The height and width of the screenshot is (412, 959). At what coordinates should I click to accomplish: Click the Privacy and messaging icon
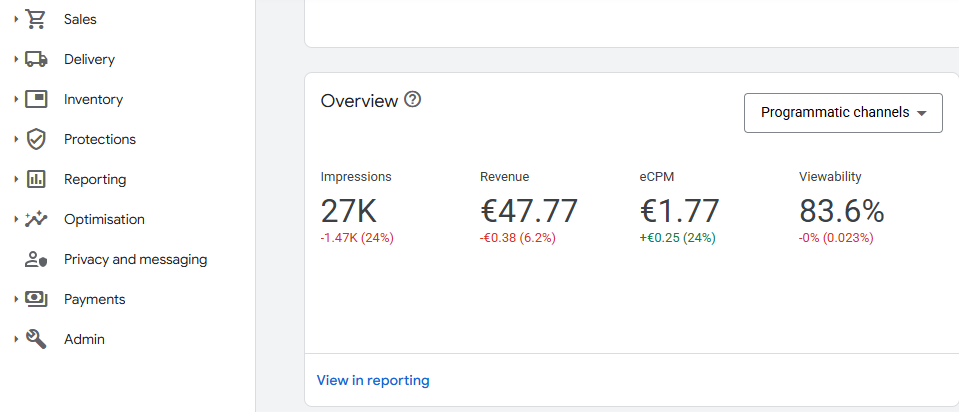(36, 259)
